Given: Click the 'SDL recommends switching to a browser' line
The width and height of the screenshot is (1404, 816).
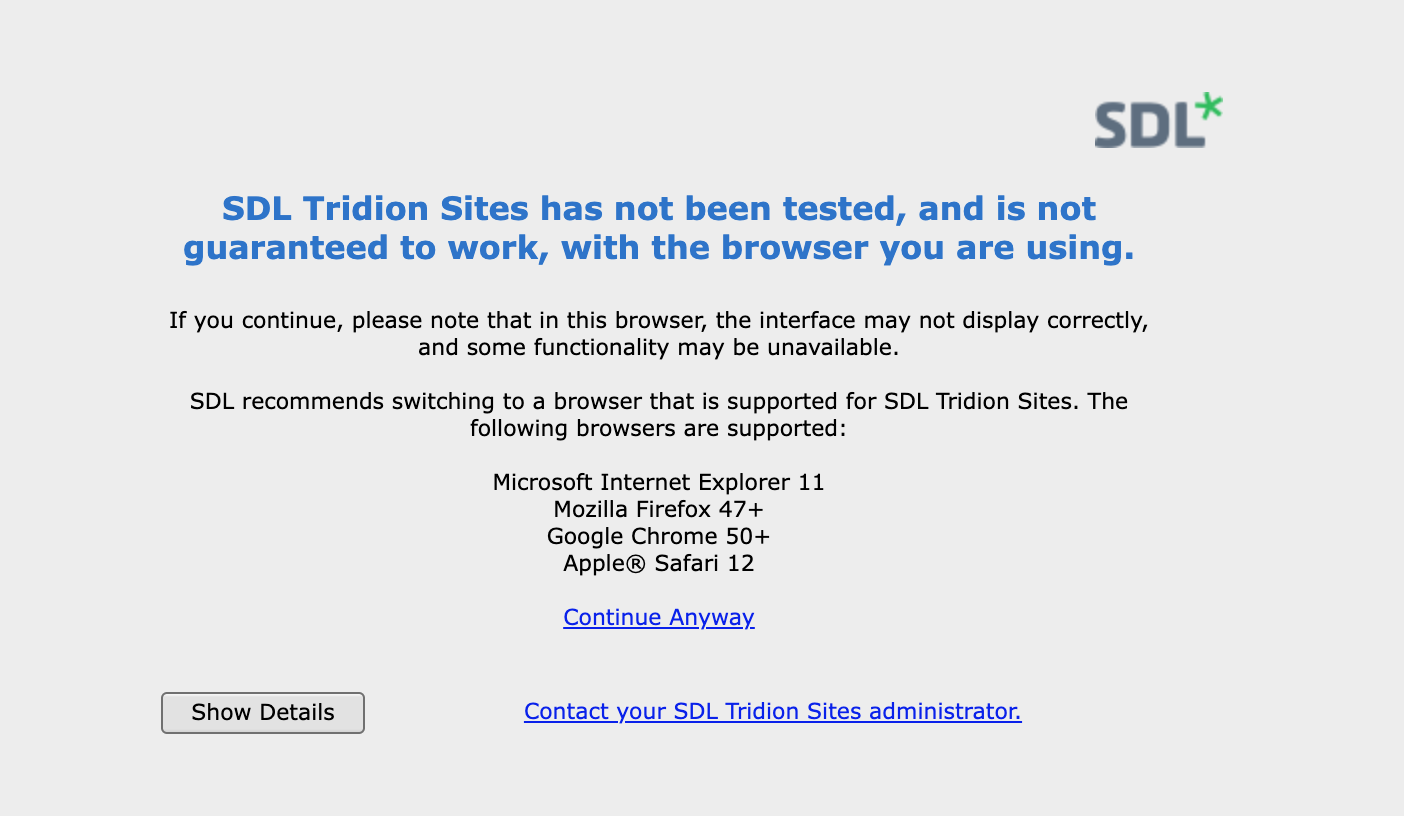Looking at the screenshot, I should coord(659,402).
